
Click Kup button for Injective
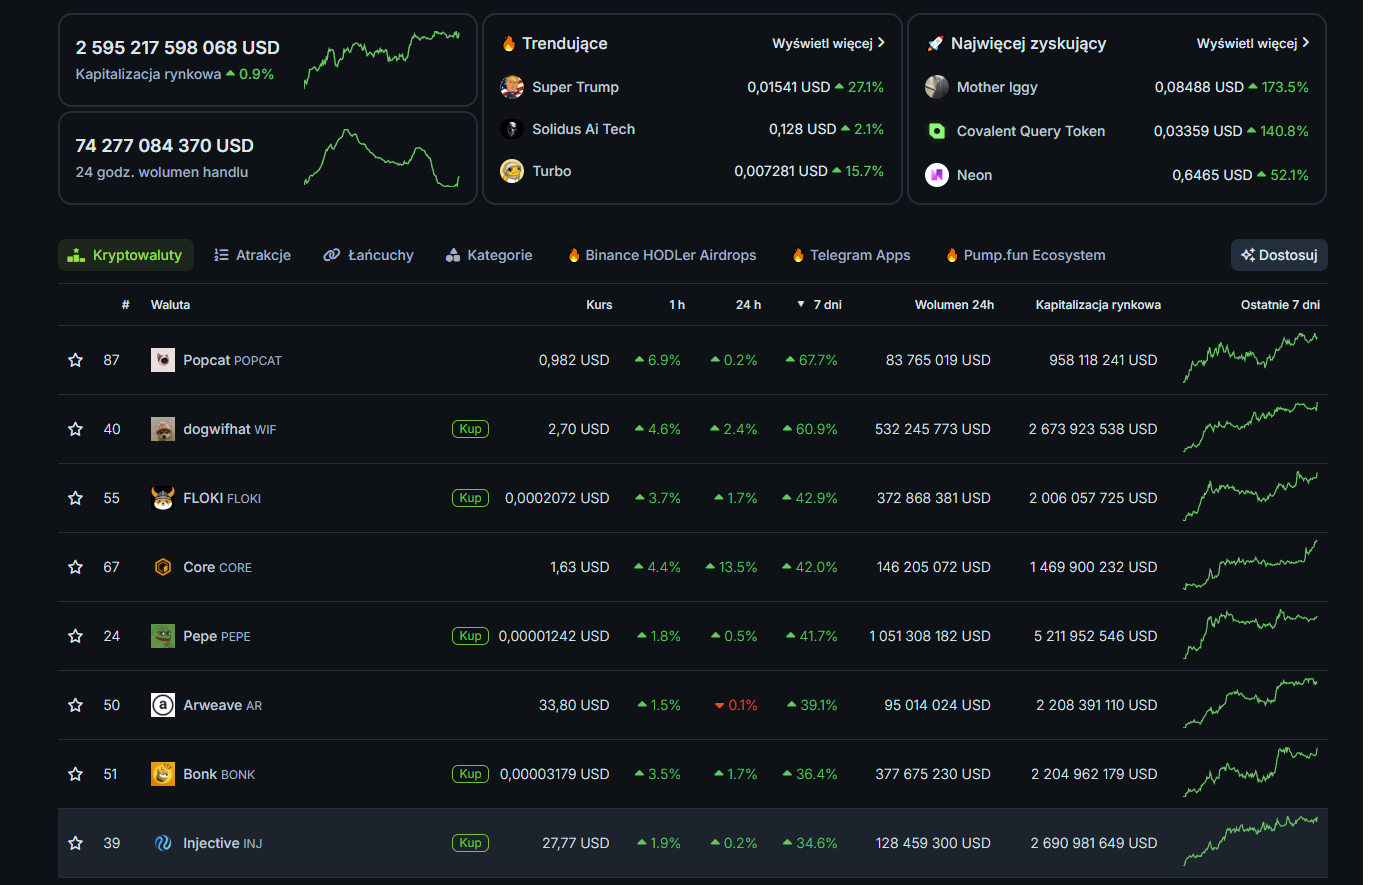tap(470, 843)
